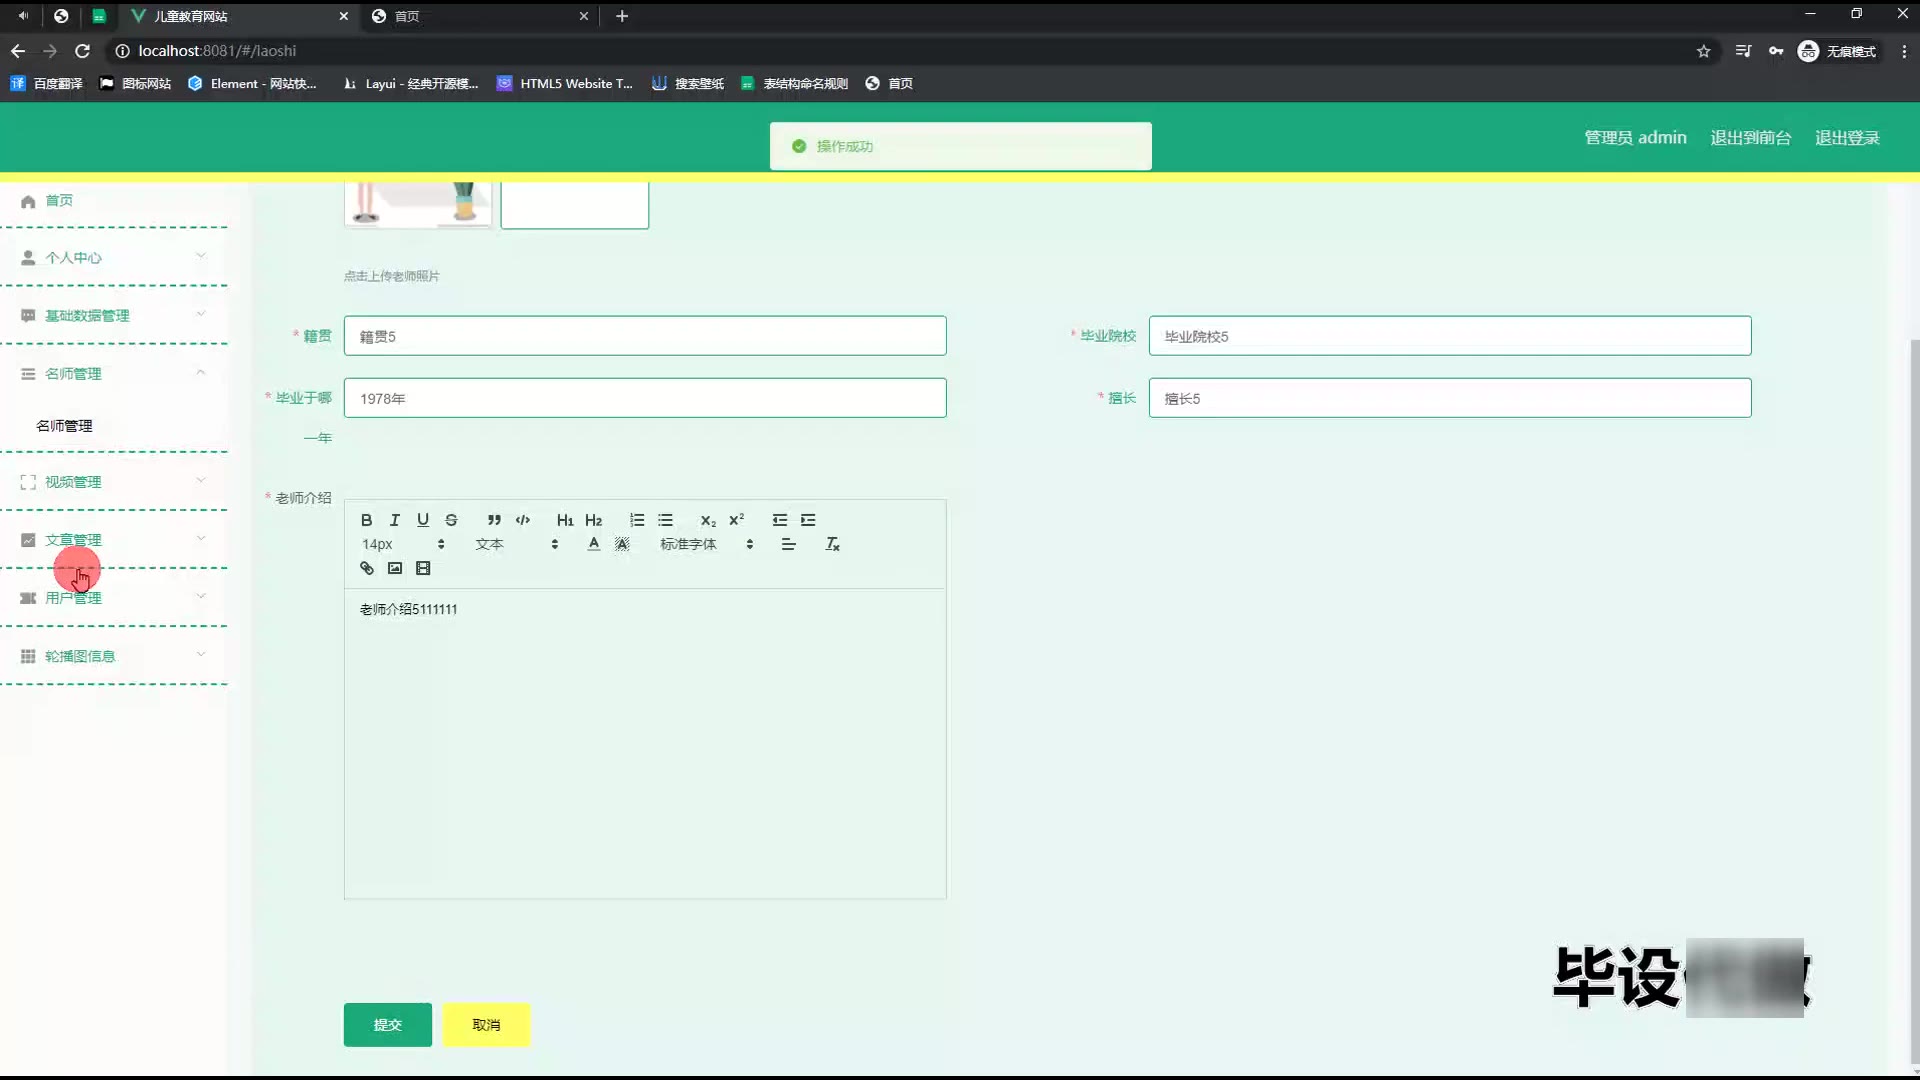Insert a blockquote in the editor
This screenshot has width=1920, height=1080.
(x=494, y=520)
